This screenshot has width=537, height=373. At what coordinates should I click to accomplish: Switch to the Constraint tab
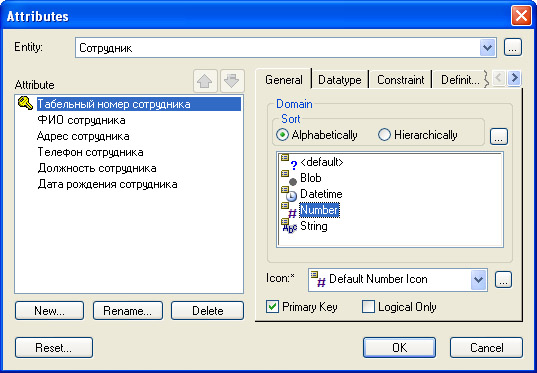coord(400,80)
